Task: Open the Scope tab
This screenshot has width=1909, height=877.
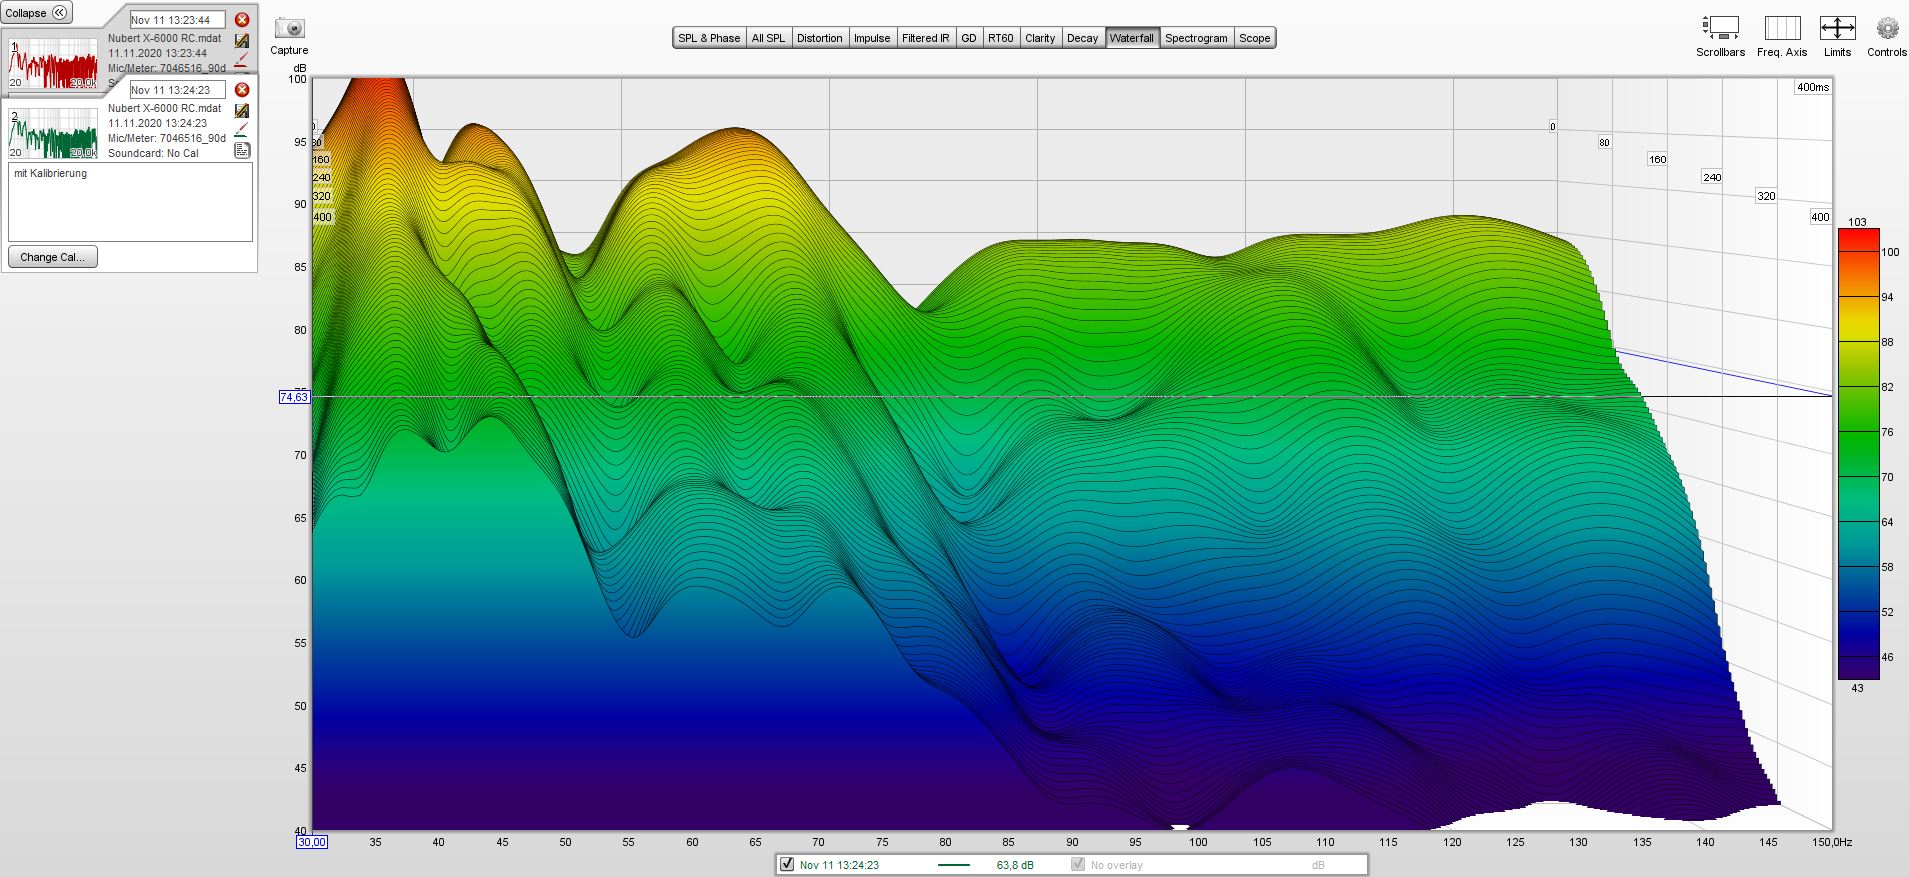Action: (1255, 38)
